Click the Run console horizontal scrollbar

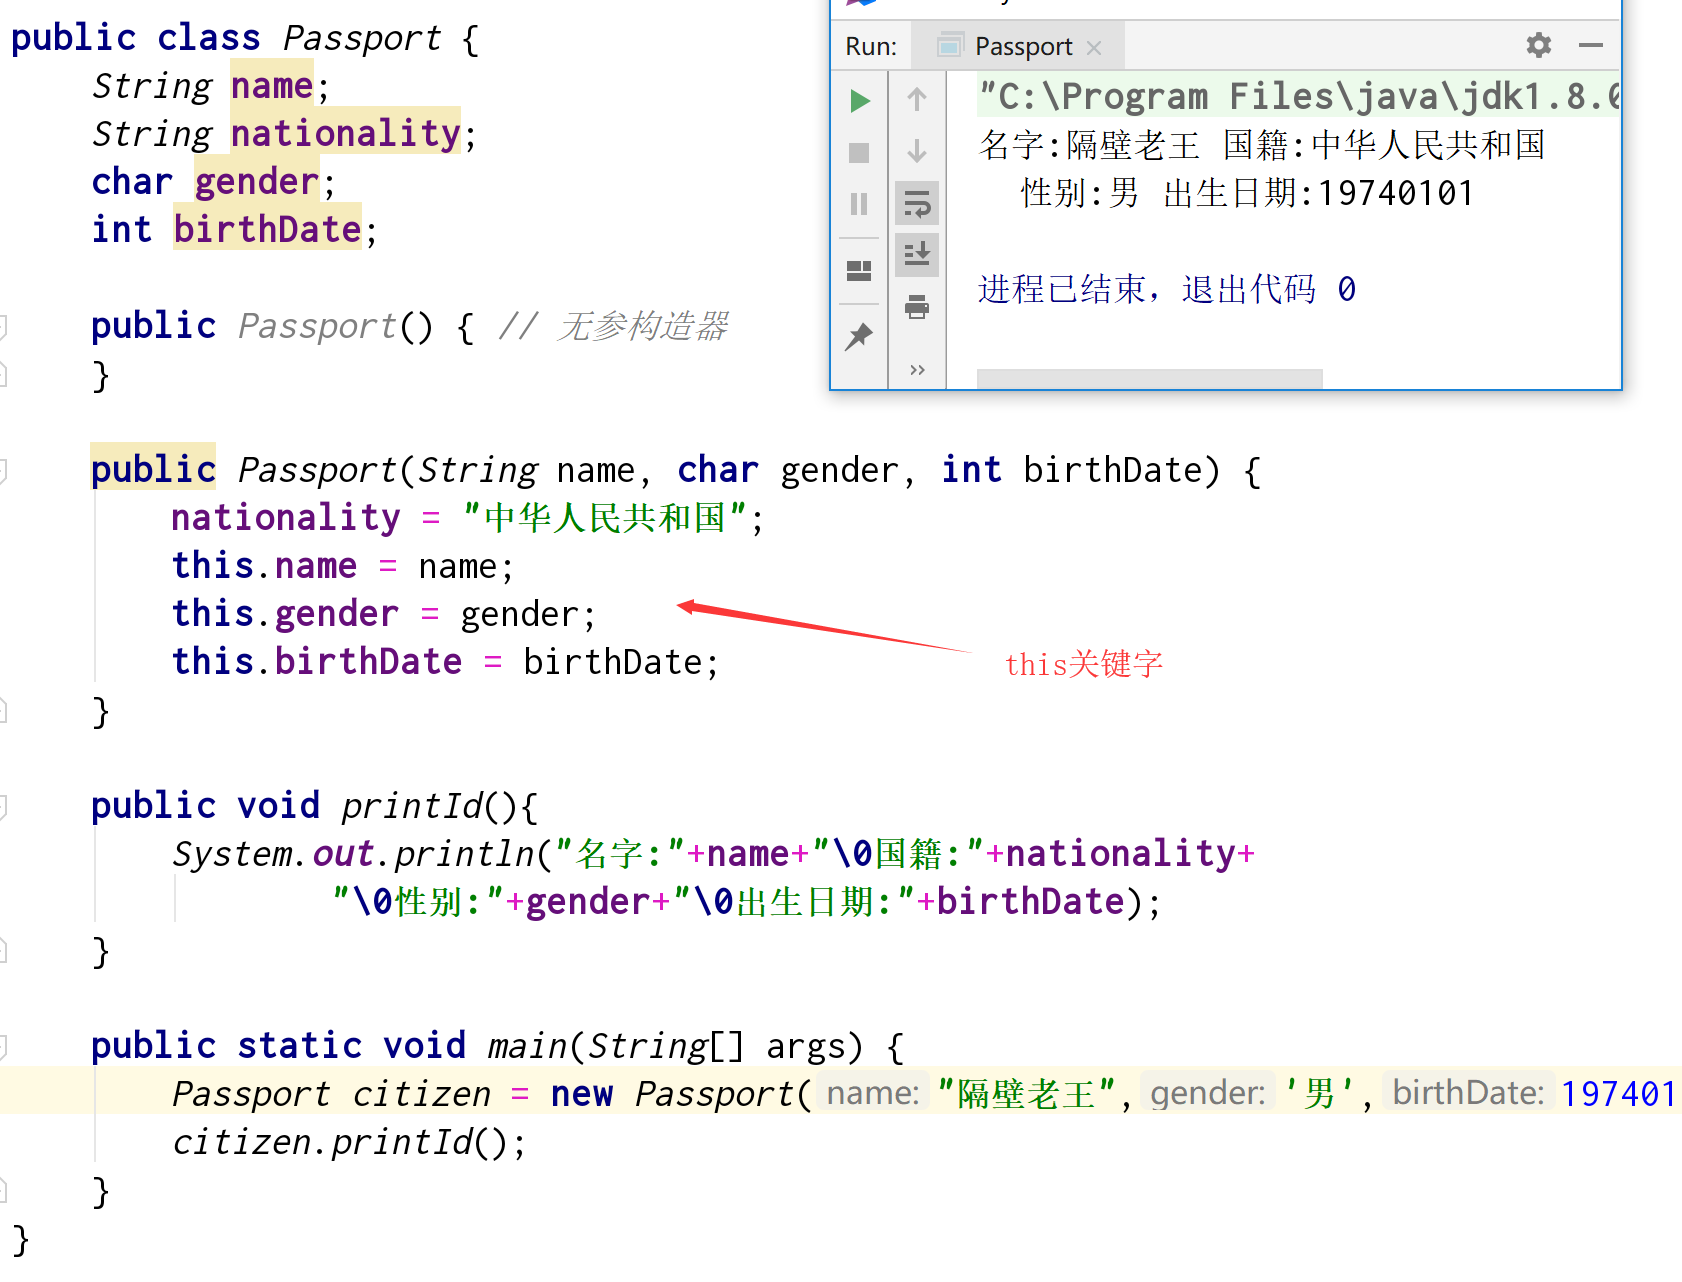click(x=1150, y=379)
